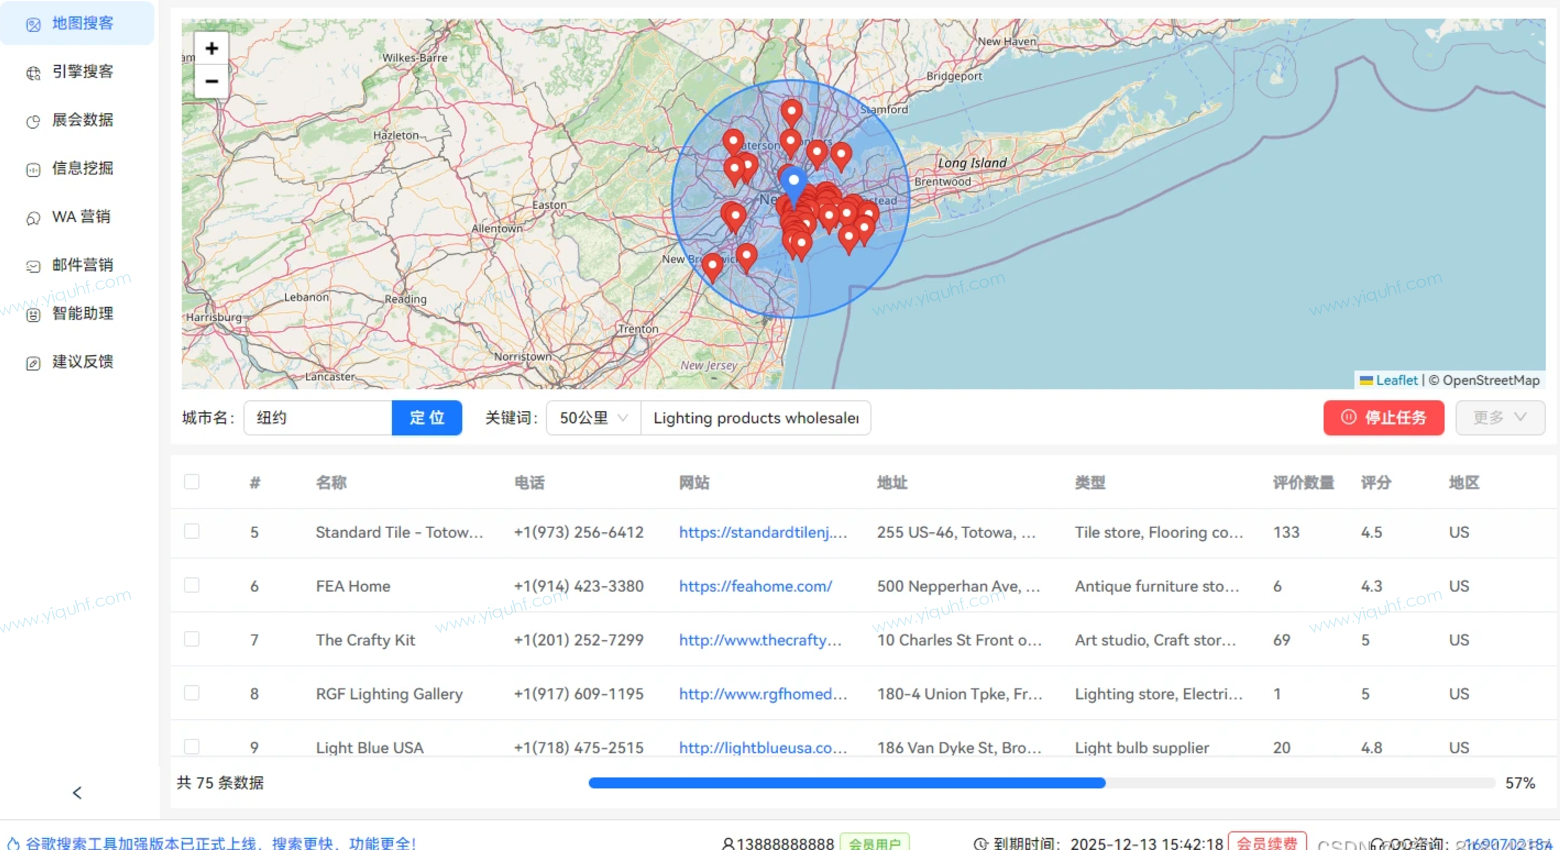Open the 50公里 radius dropdown

point(593,418)
